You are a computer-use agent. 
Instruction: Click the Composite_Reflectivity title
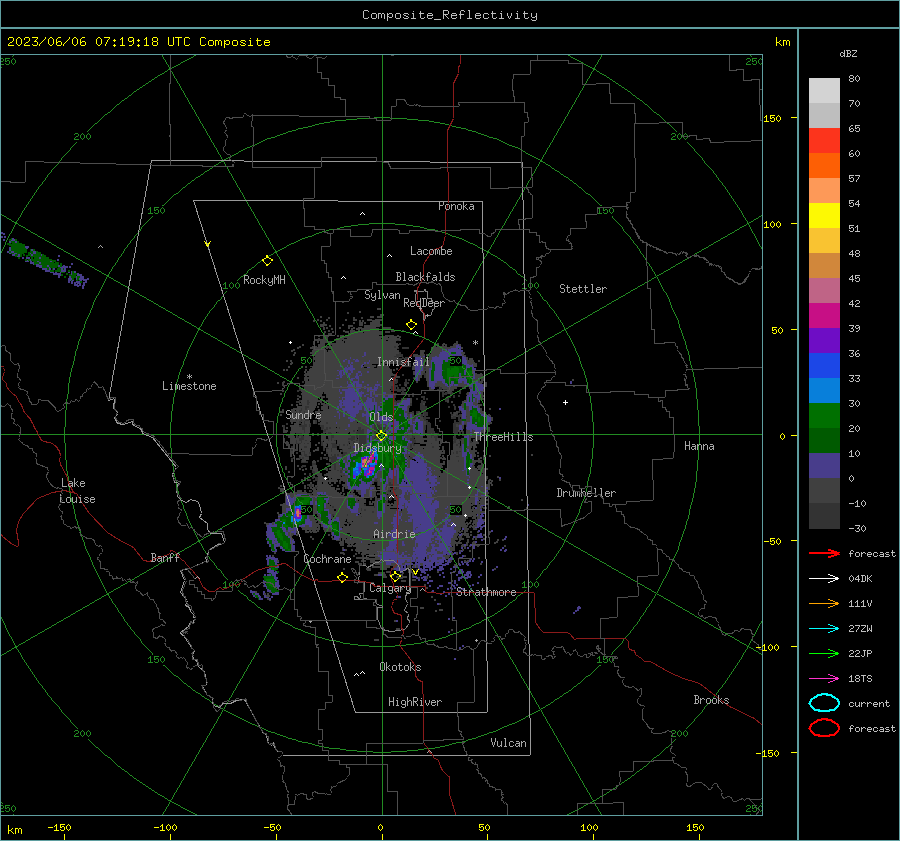pyautogui.click(x=450, y=15)
